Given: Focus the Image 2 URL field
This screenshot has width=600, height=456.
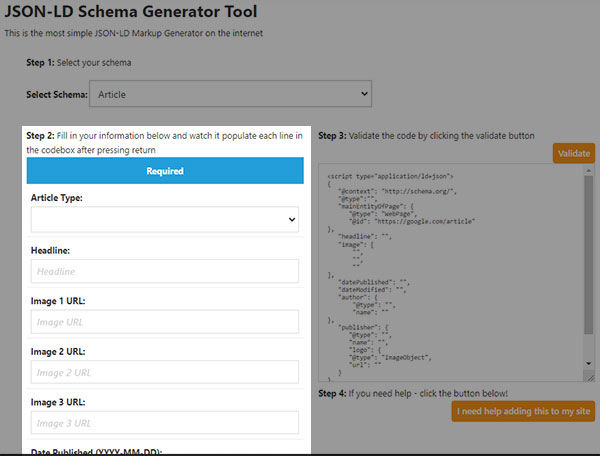Looking at the screenshot, I should [165, 372].
